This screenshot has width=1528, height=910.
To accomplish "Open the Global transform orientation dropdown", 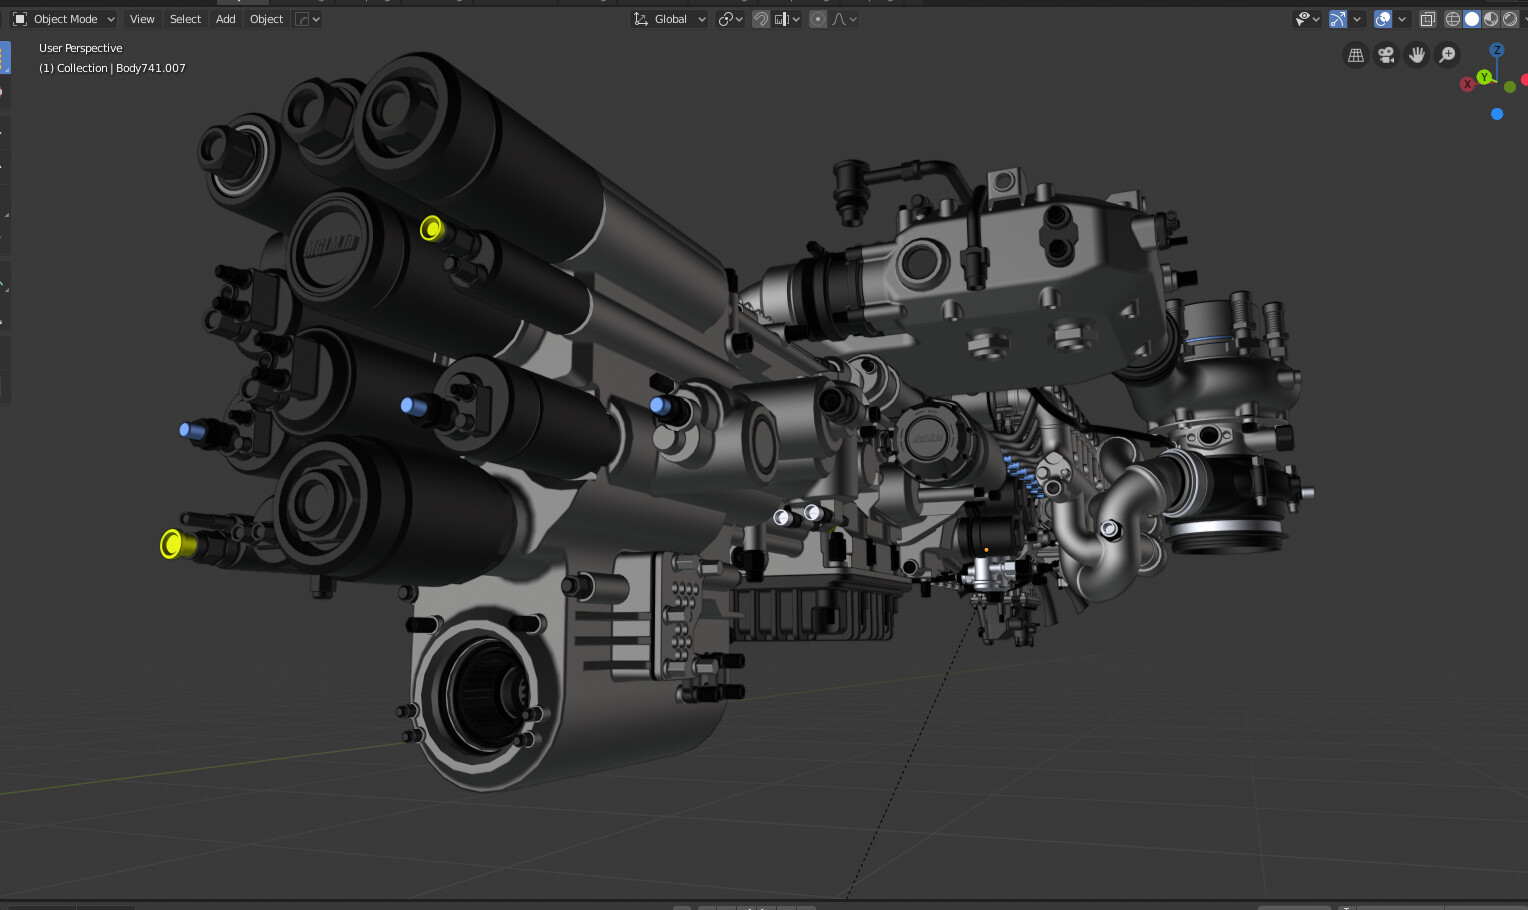I will (669, 18).
